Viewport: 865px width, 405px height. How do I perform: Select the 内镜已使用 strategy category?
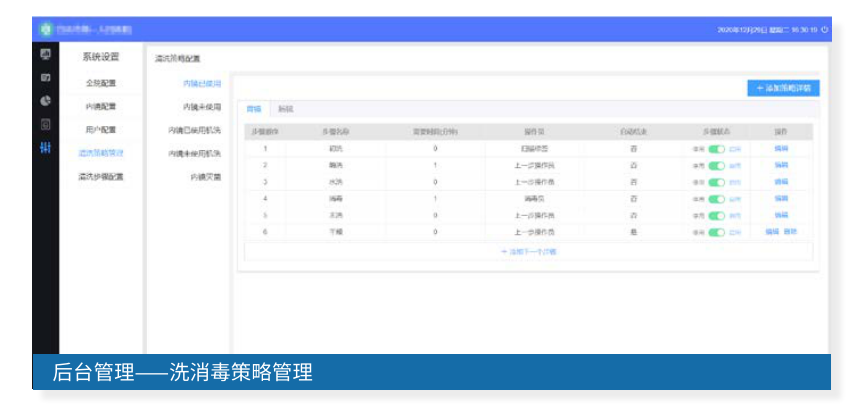click(x=202, y=84)
